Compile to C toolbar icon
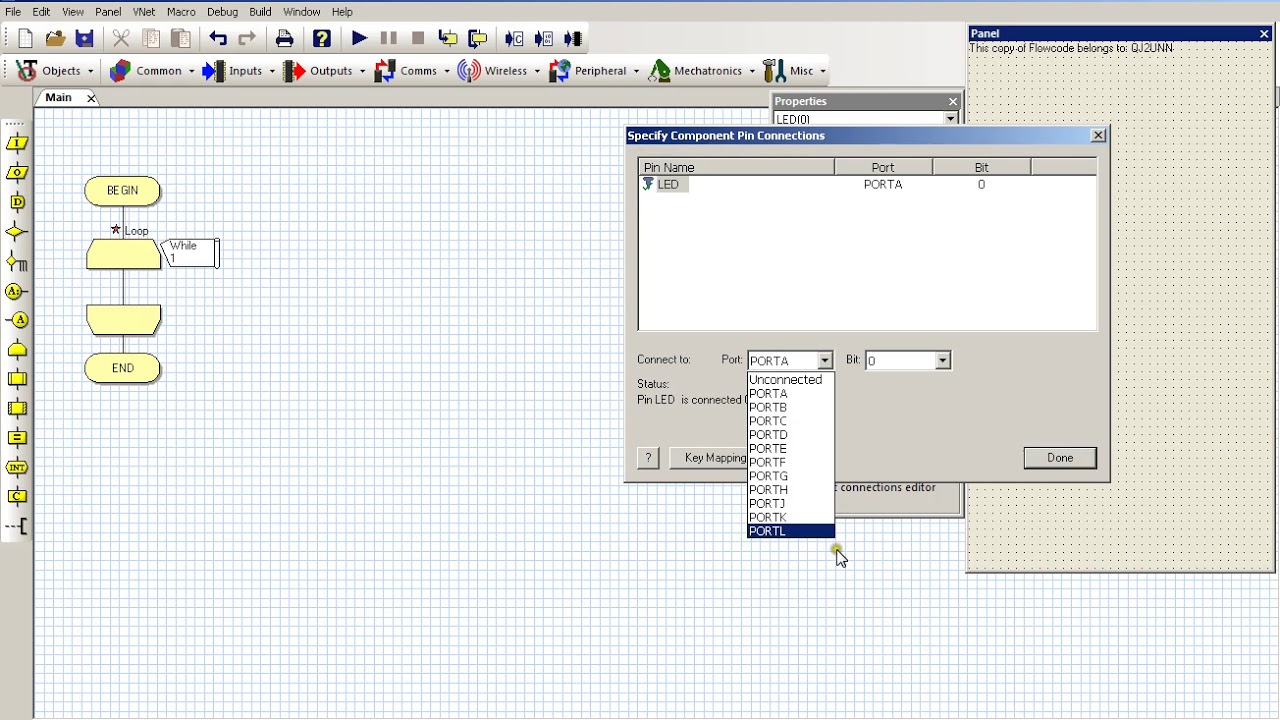 (514, 39)
